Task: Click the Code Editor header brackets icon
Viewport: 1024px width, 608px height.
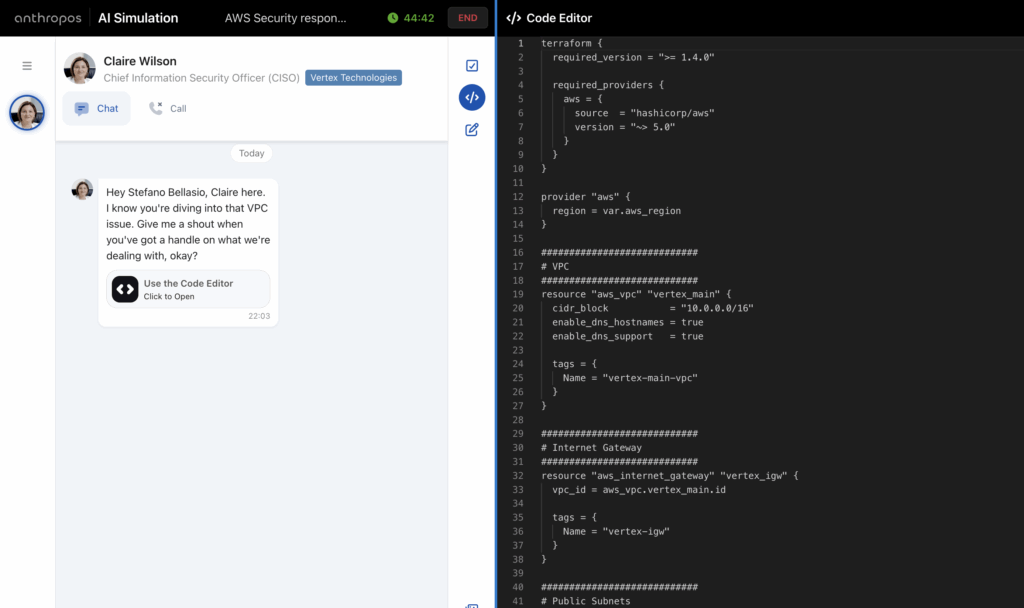Action: [514, 18]
